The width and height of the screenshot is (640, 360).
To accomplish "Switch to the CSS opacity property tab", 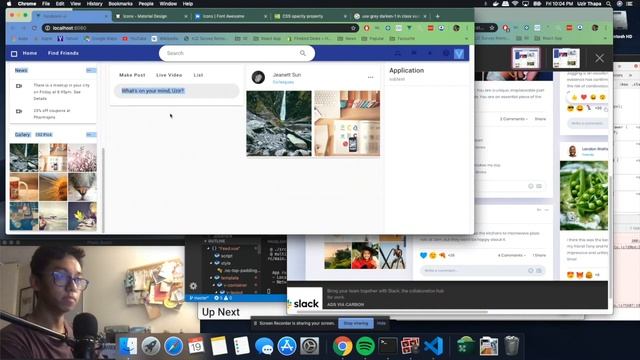I will point(310,16).
